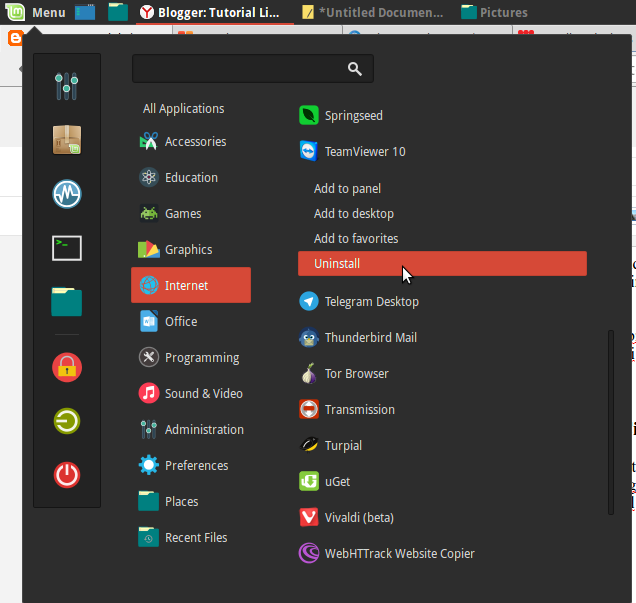
Task: Open file manager folder favorite icon
Action: 67,302
